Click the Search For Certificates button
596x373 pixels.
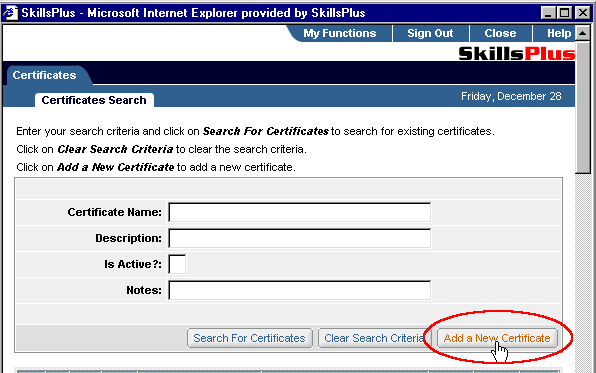click(249, 338)
